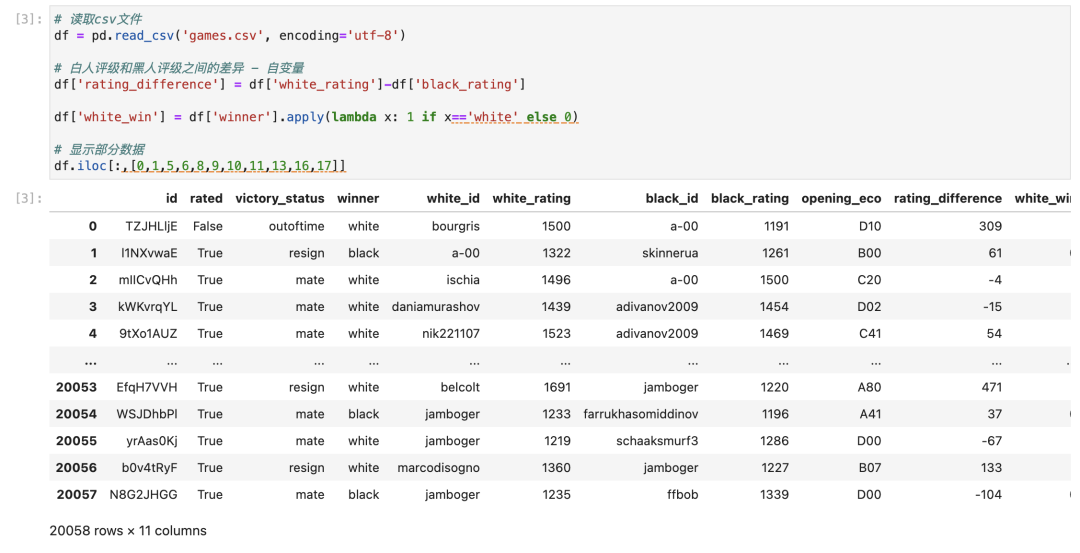Click the black_id cell 'schaaksmurf3'
Screen dimensions: 1080x553
pyautogui.click(x=657, y=441)
